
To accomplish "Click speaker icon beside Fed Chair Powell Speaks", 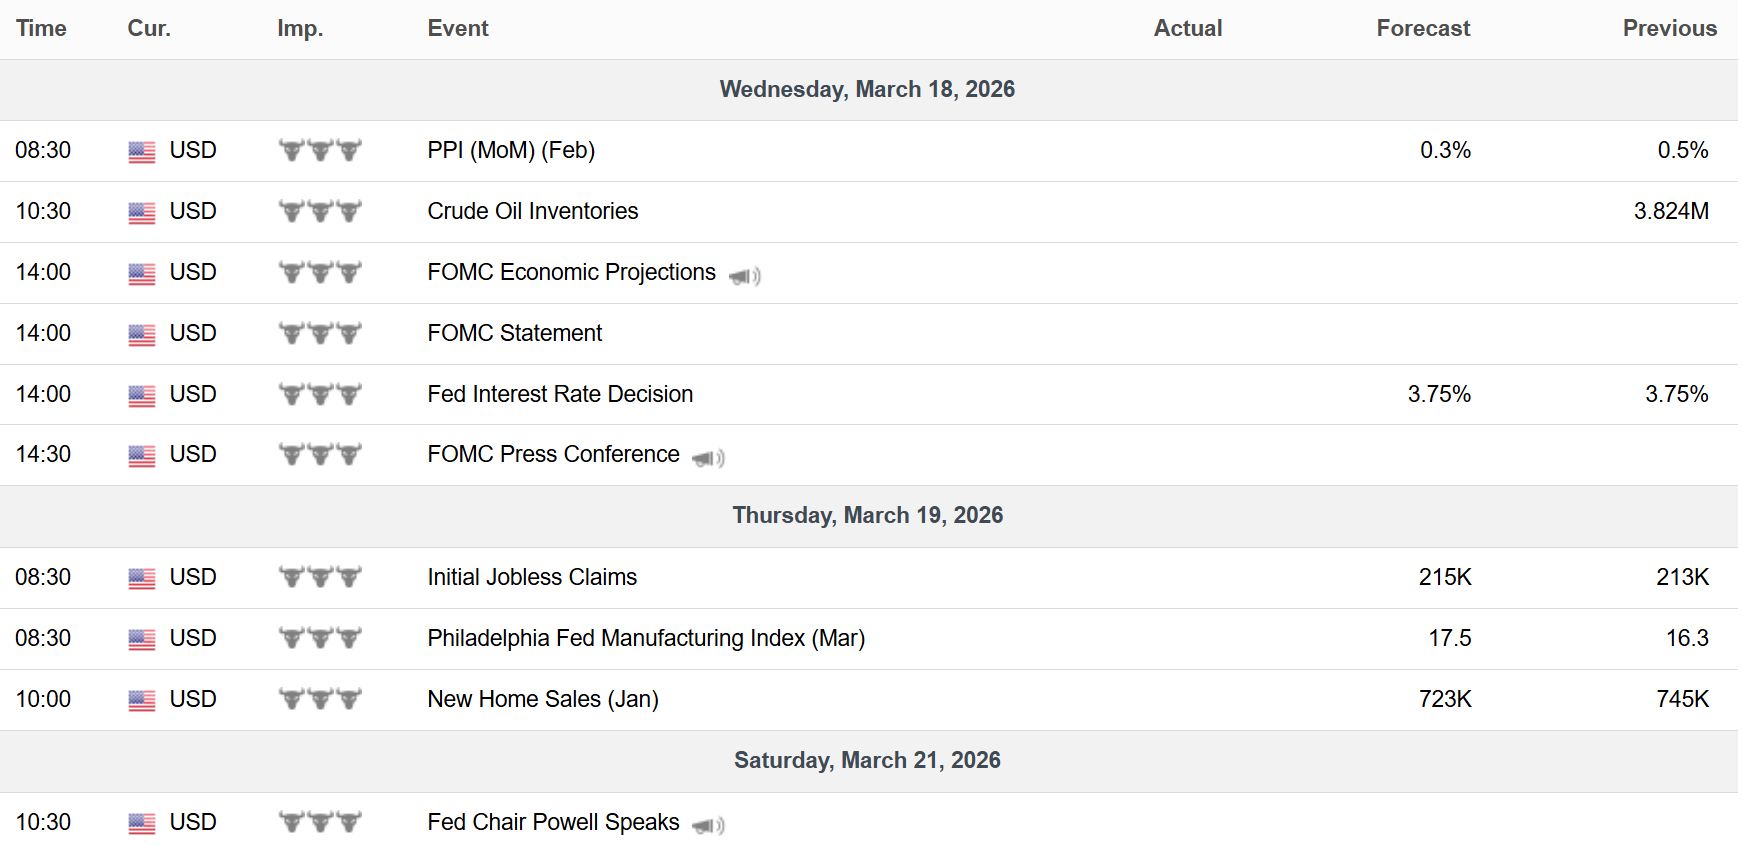I will point(708,826).
